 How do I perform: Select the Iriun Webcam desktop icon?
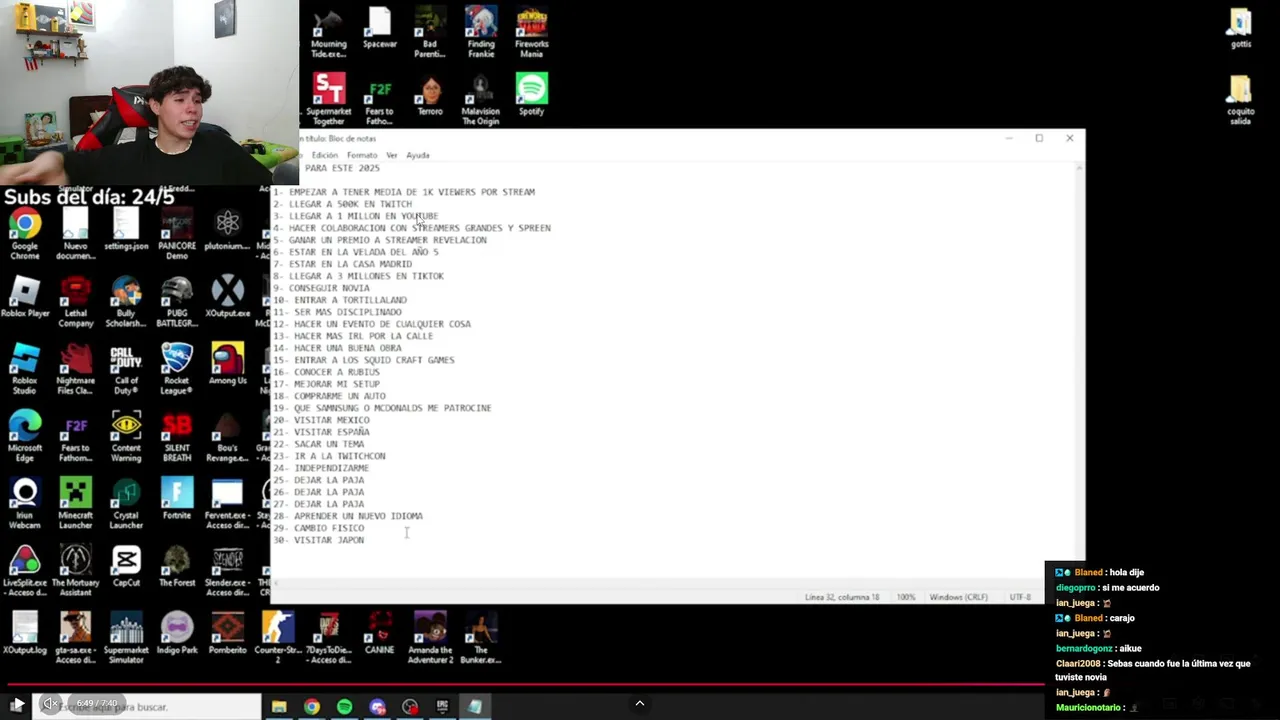click(x=25, y=504)
